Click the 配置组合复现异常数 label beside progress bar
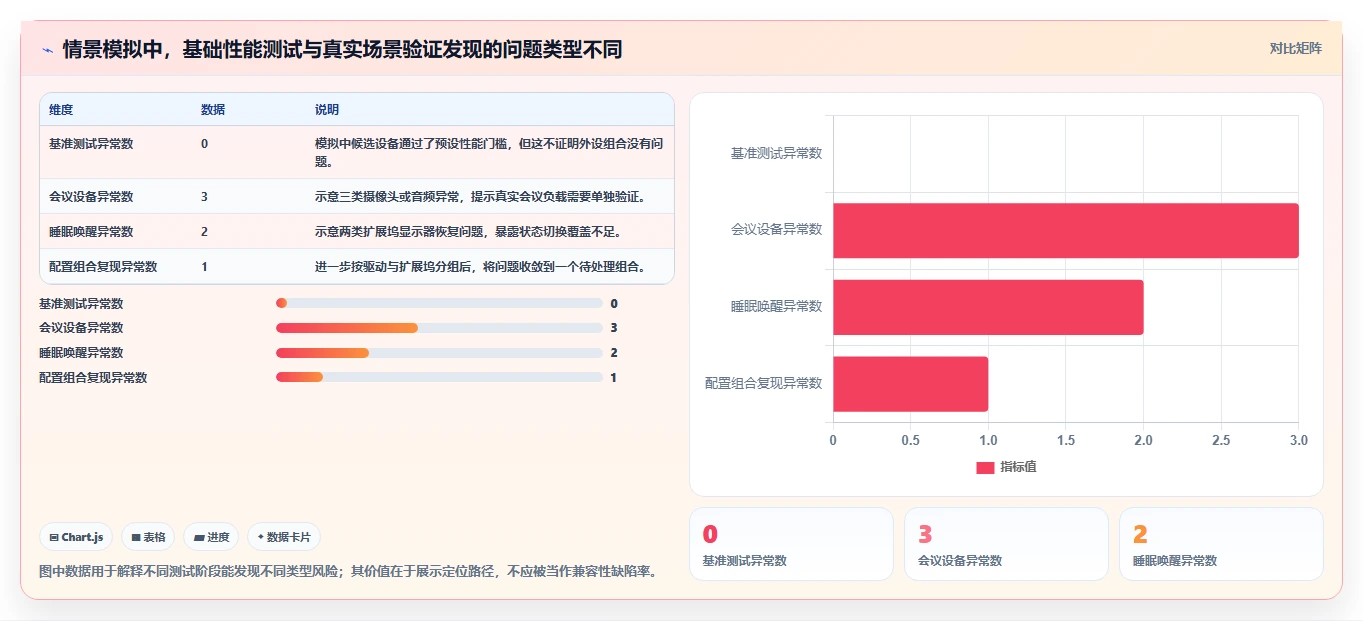 click(93, 377)
